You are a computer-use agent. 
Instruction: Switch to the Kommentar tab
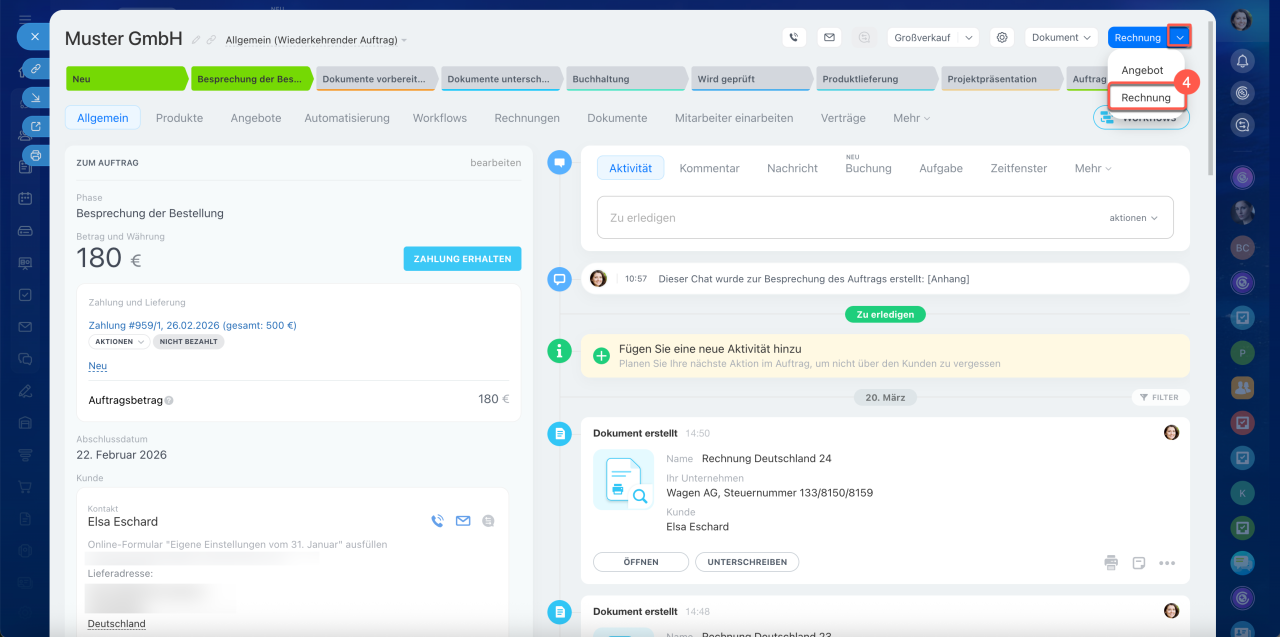(x=709, y=168)
